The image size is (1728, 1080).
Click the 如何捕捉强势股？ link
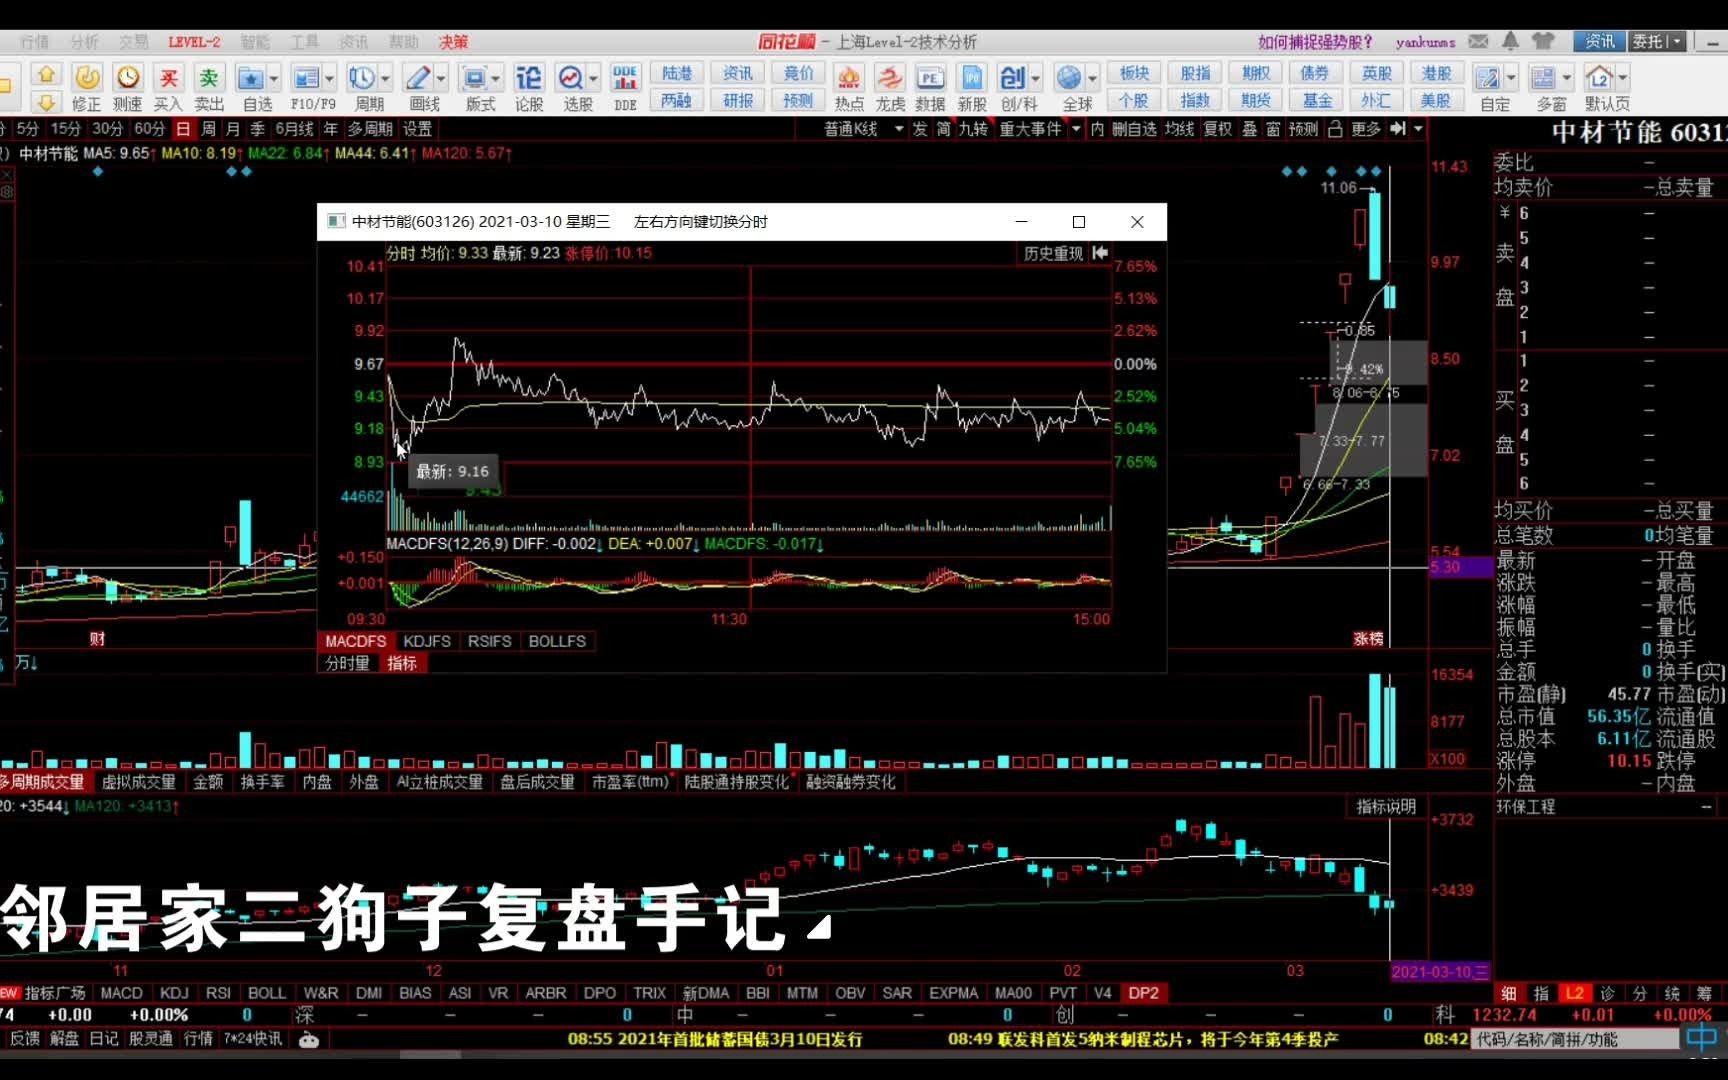[1315, 42]
